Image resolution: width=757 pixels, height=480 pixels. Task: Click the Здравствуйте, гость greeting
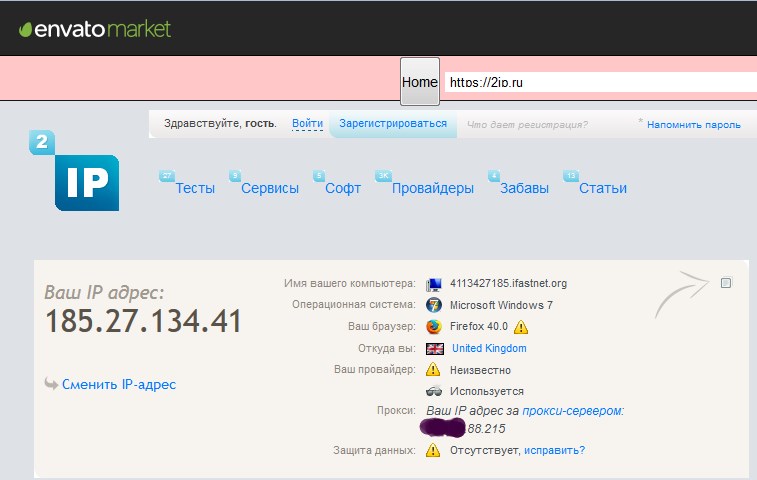pos(220,124)
